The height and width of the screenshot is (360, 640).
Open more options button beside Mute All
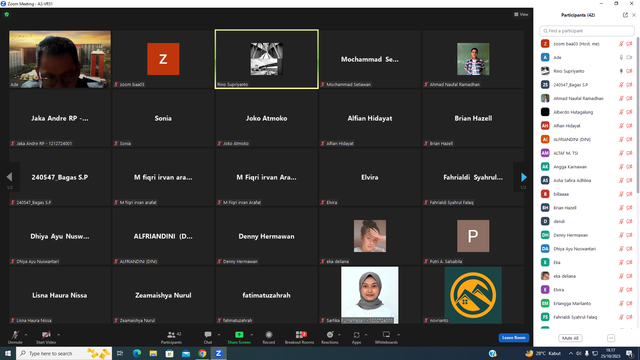pyautogui.click(x=611, y=338)
